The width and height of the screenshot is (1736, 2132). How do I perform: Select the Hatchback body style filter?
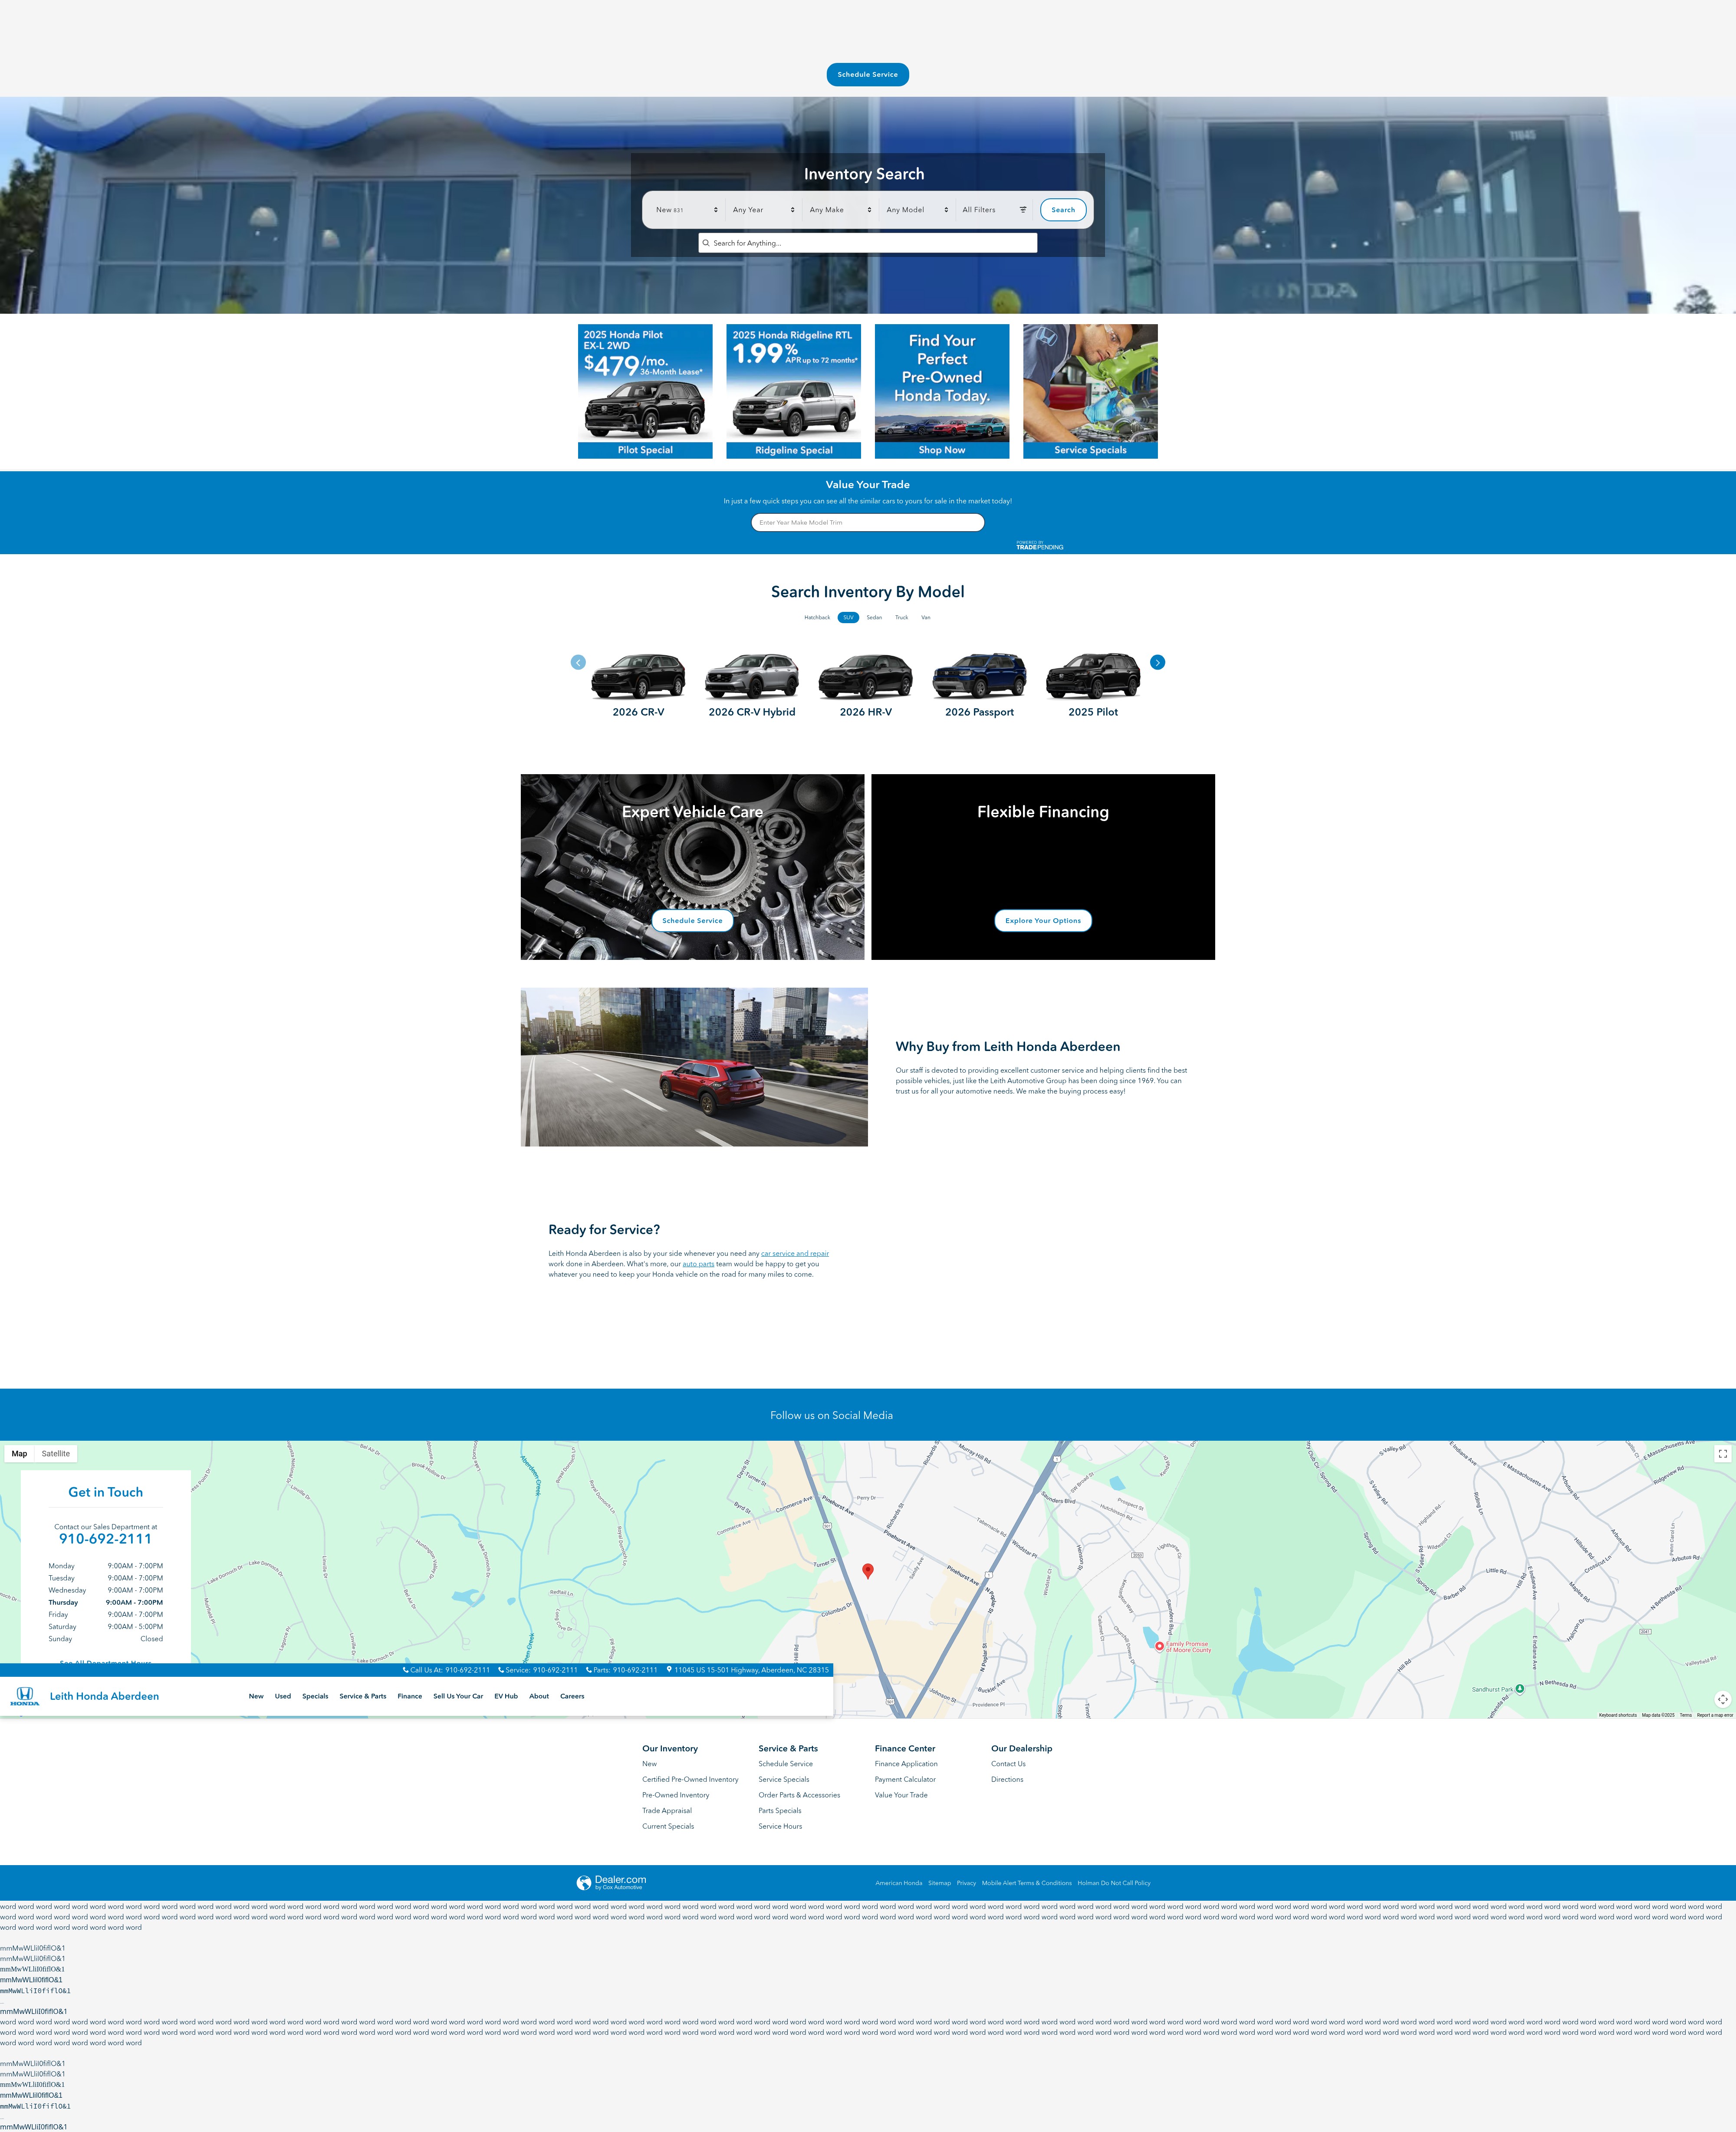(817, 617)
